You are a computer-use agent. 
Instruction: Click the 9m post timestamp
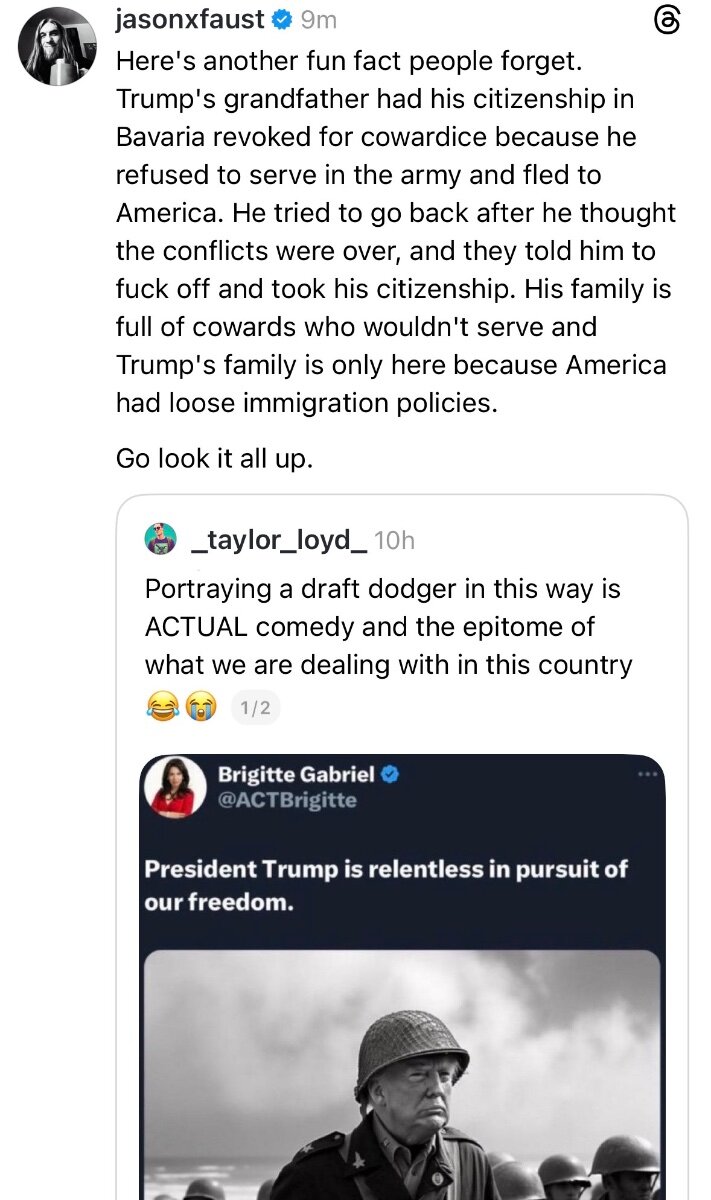click(x=319, y=19)
